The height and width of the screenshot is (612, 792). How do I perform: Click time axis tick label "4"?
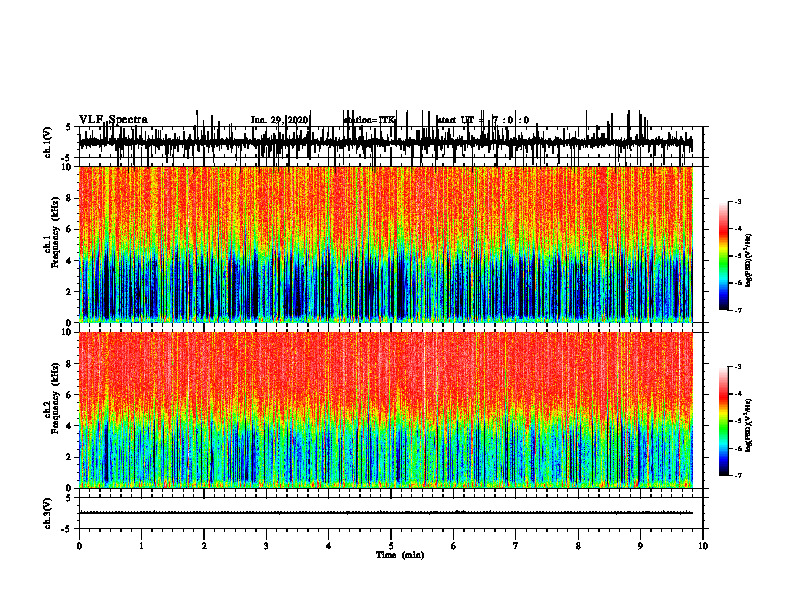click(329, 546)
